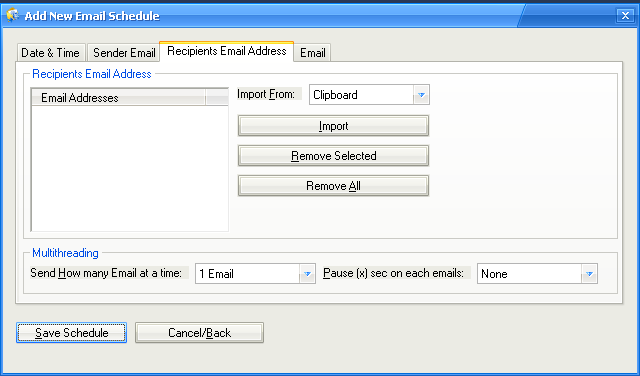Click the application icon in title bar
Viewport: 640px width, 376px height.
[13, 16]
